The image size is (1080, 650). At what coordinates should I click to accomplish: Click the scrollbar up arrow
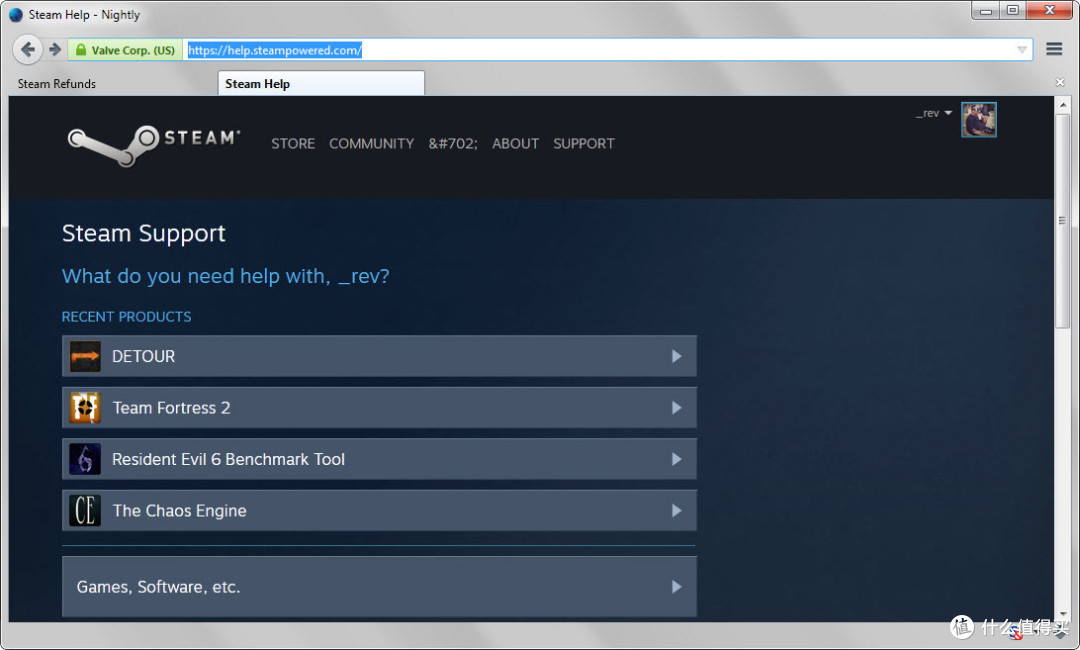tap(1062, 105)
